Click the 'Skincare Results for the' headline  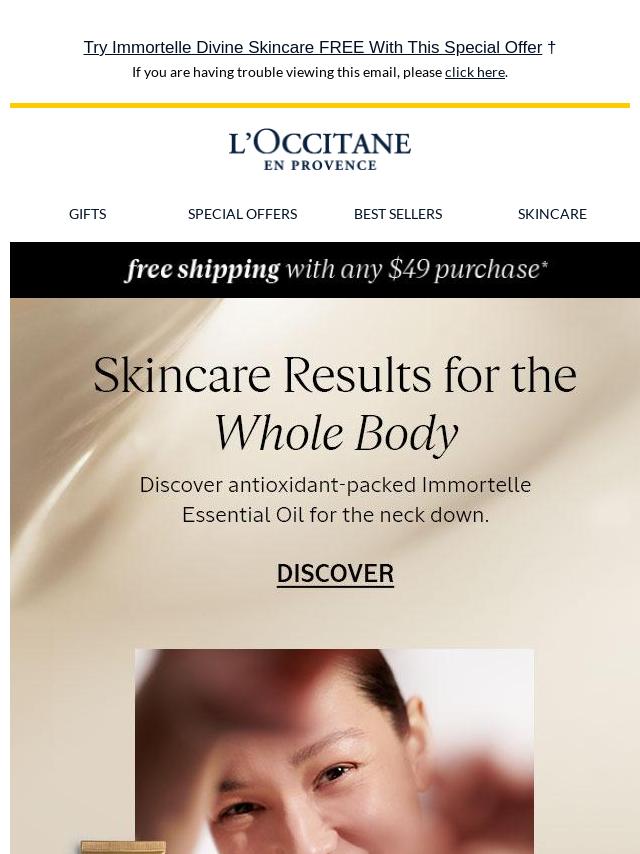tap(335, 375)
